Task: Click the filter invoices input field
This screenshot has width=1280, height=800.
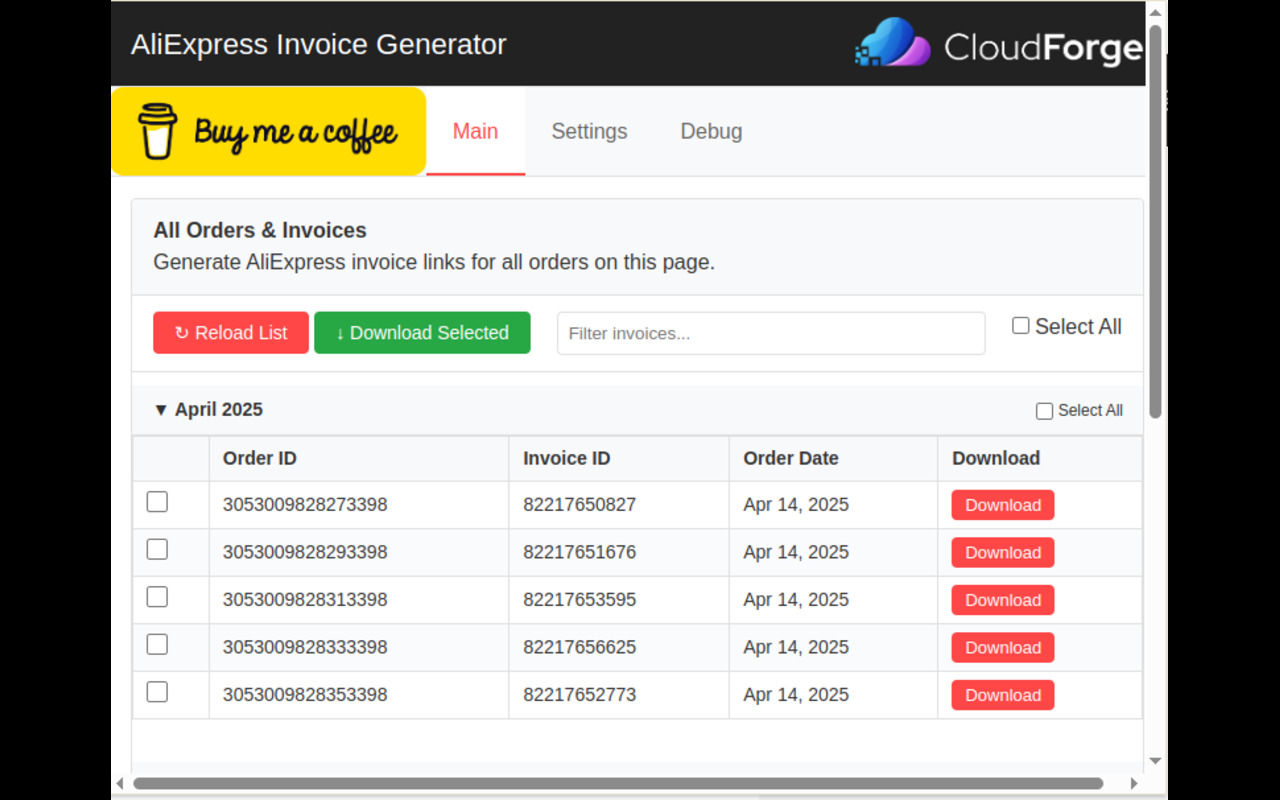Action: (770, 333)
